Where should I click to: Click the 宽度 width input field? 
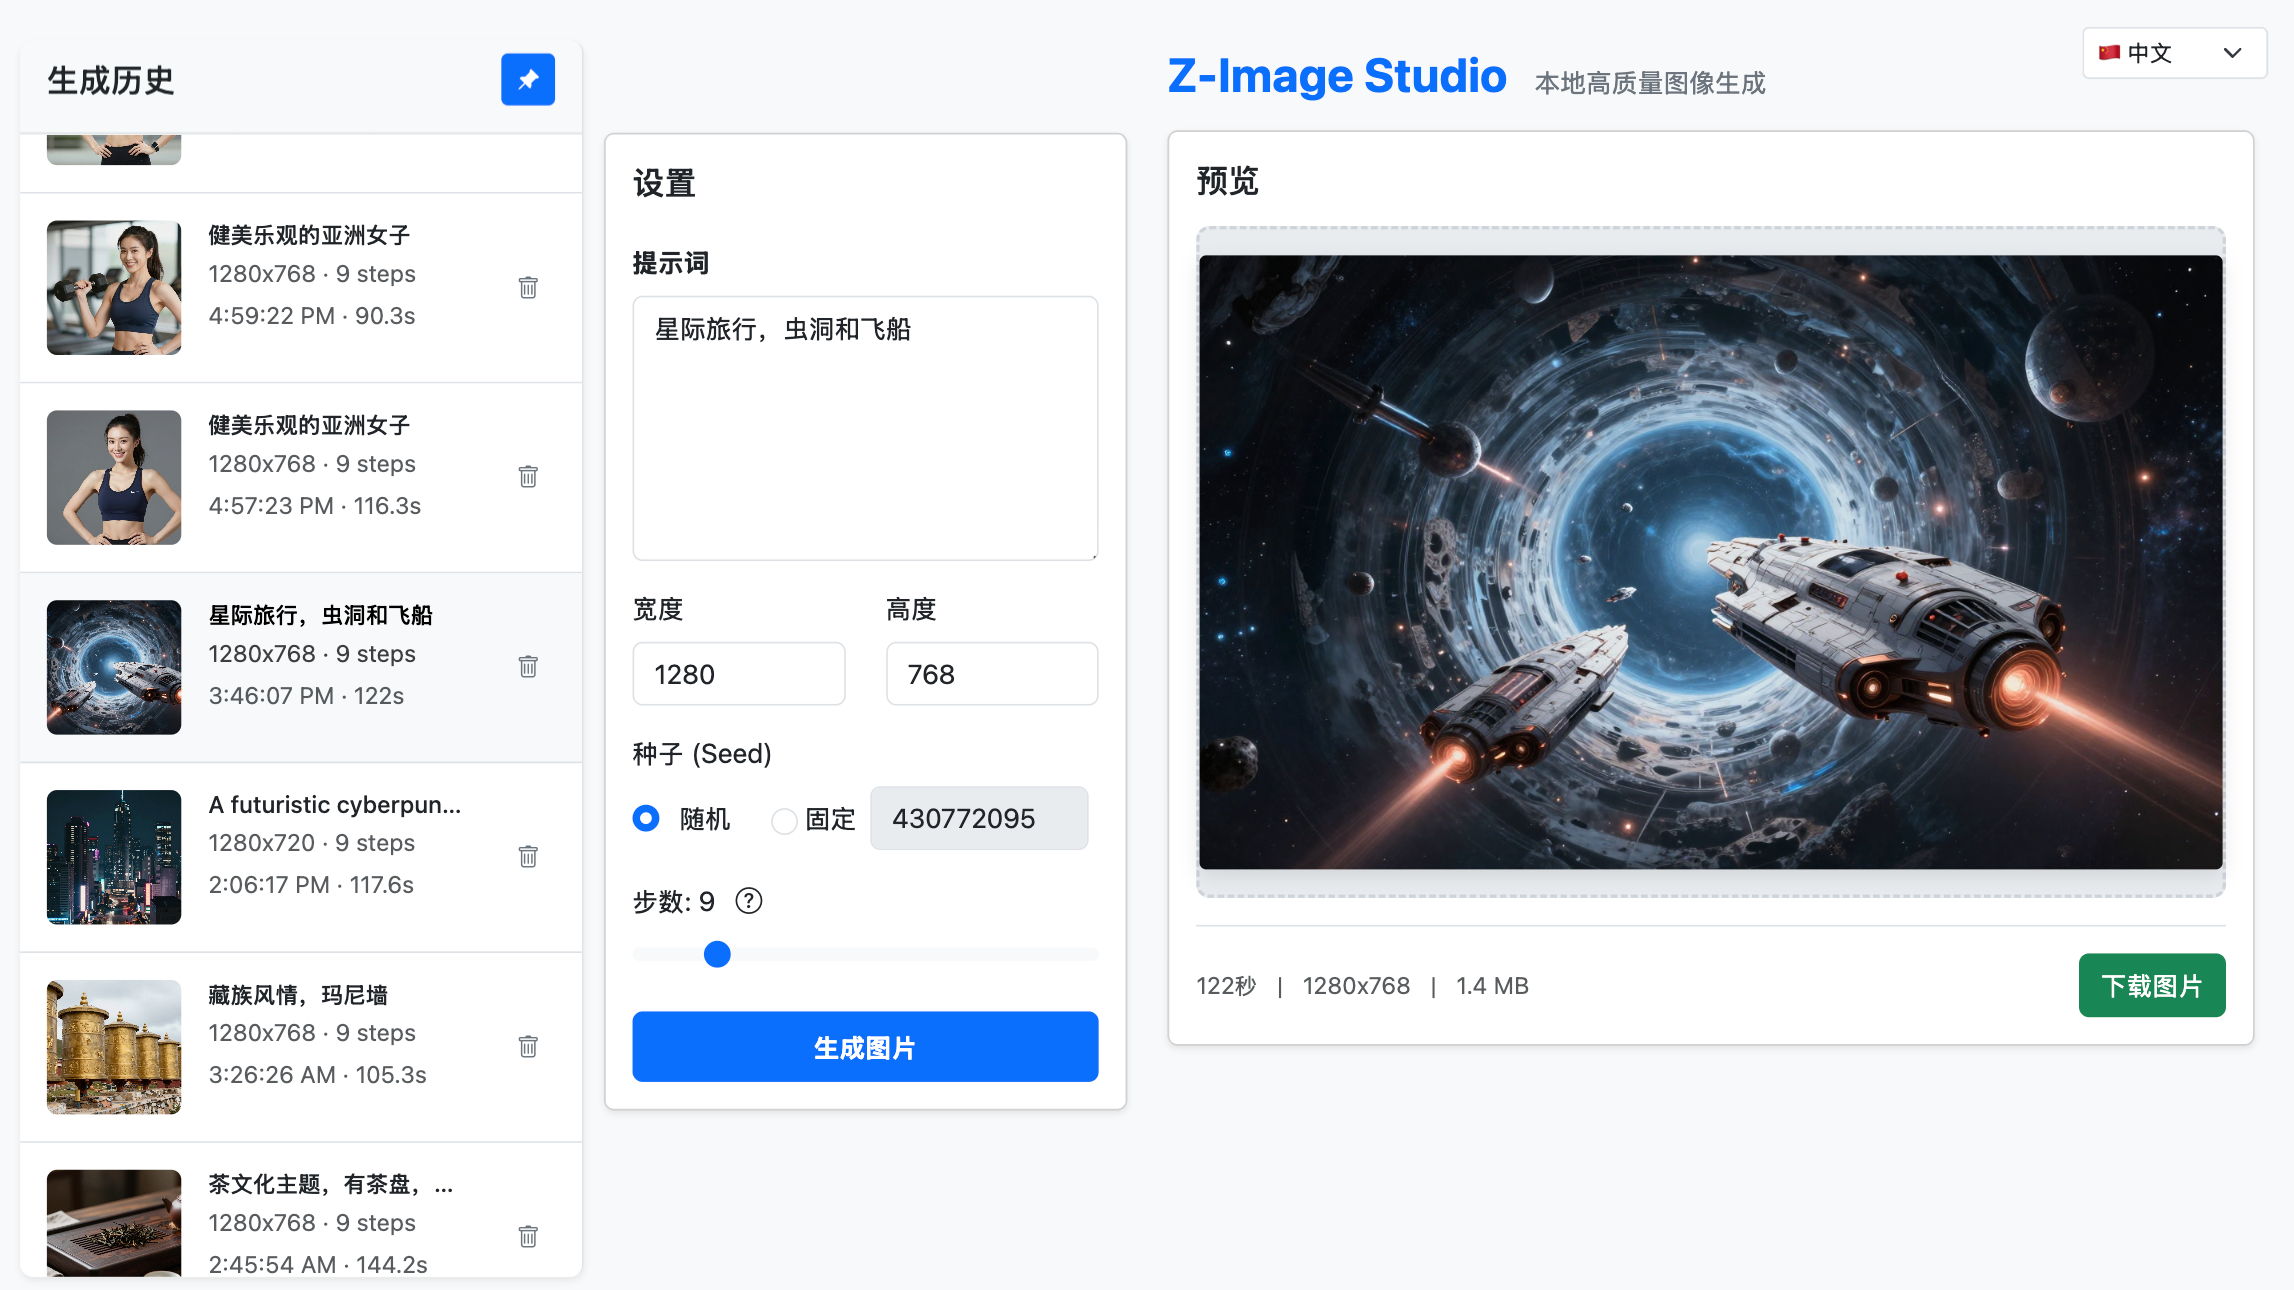pos(738,674)
